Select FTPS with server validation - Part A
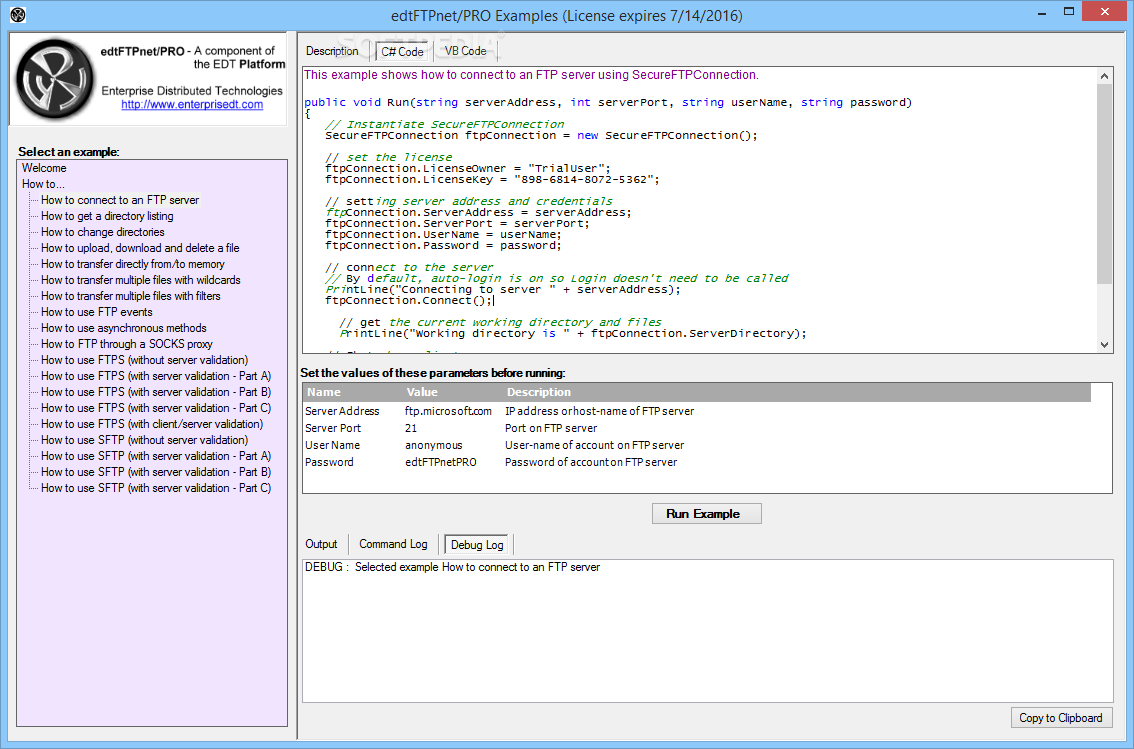The width and height of the screenshot is (1134, 749). tap(156, 376)
